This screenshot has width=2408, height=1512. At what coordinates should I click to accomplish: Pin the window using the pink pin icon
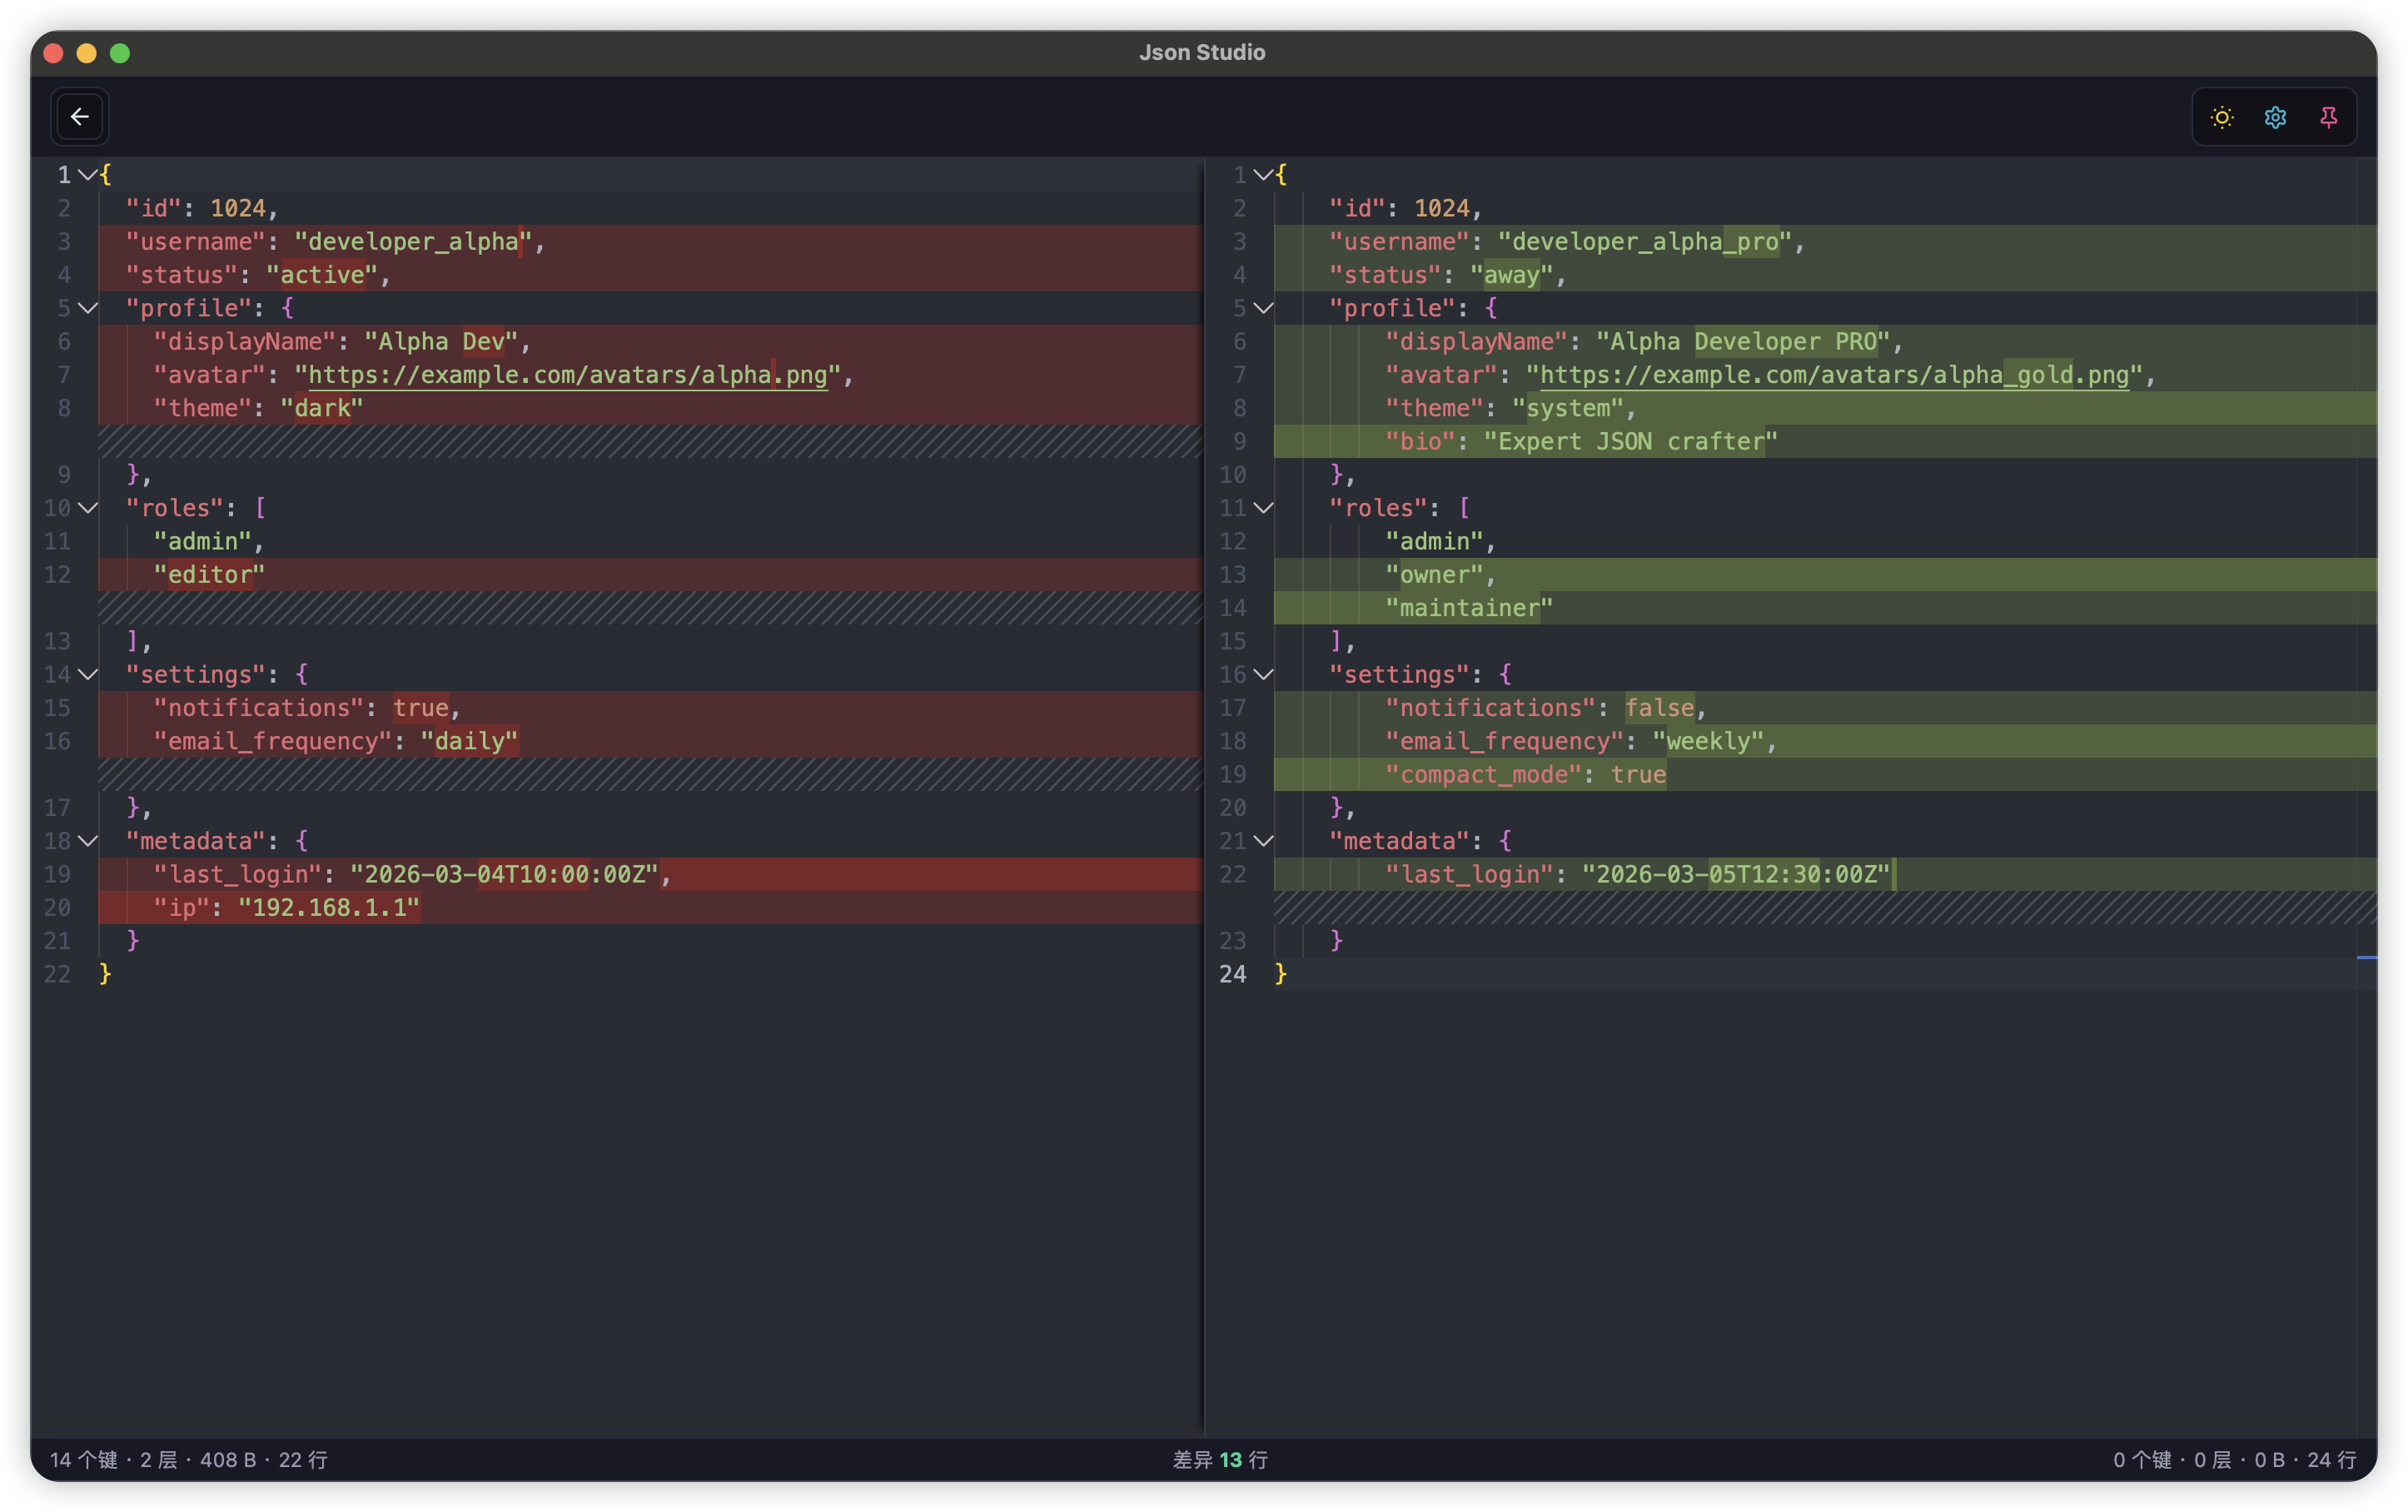(2329, 117)
